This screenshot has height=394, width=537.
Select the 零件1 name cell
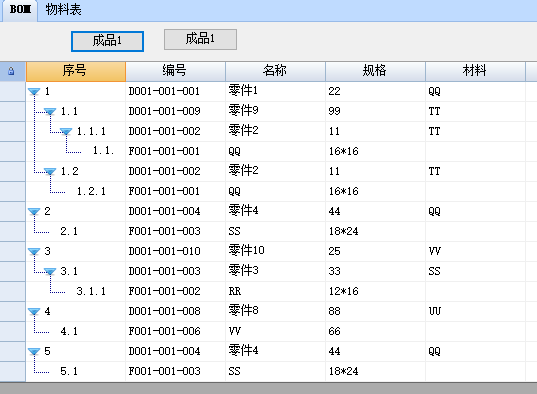[275, 91]
